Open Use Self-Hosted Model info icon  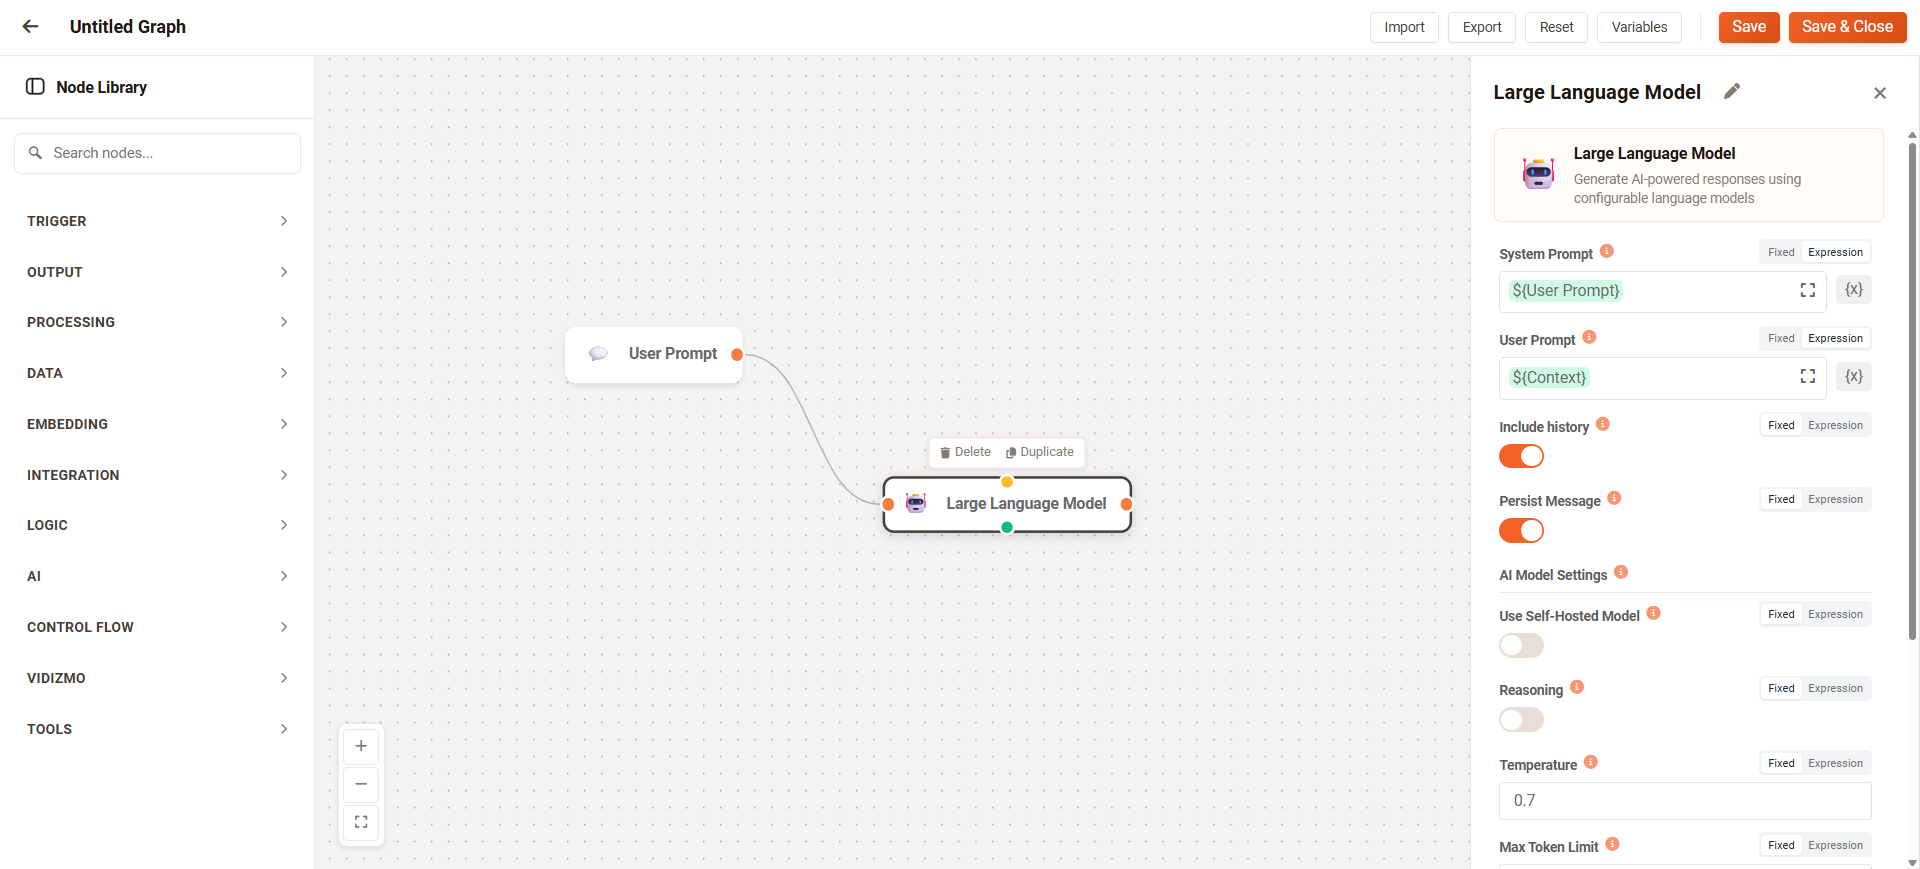click(1653, 613)
